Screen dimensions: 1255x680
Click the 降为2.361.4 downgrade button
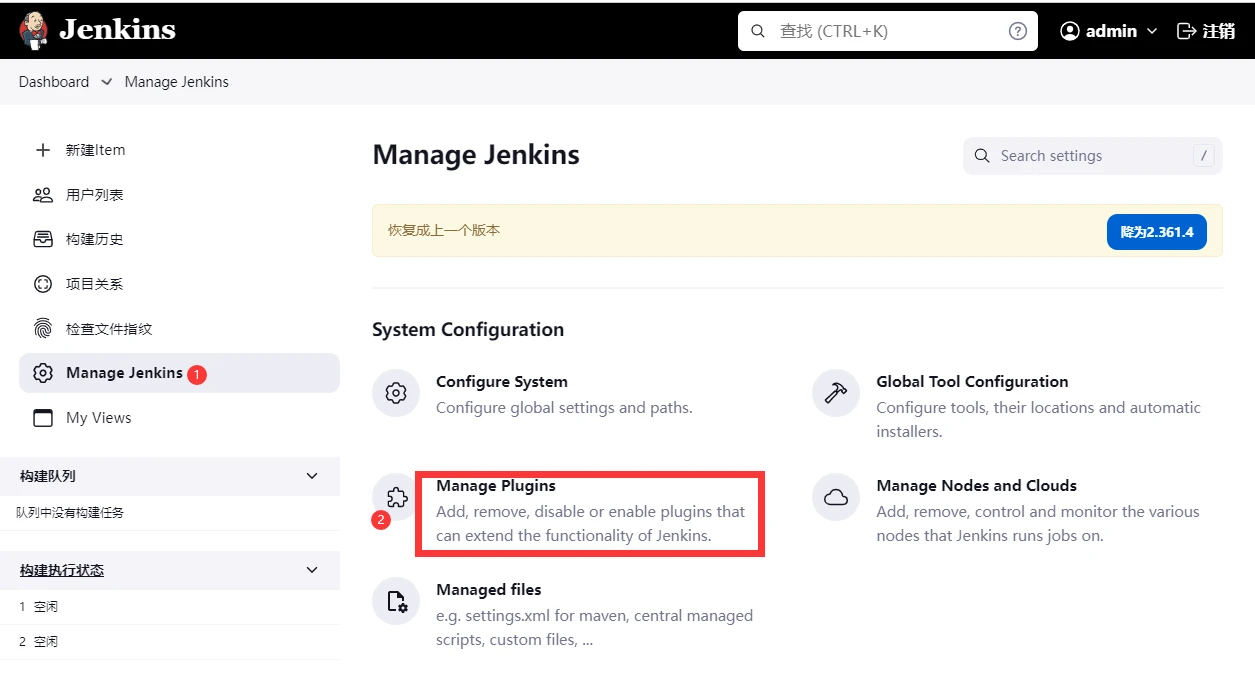click(1157, 232)
